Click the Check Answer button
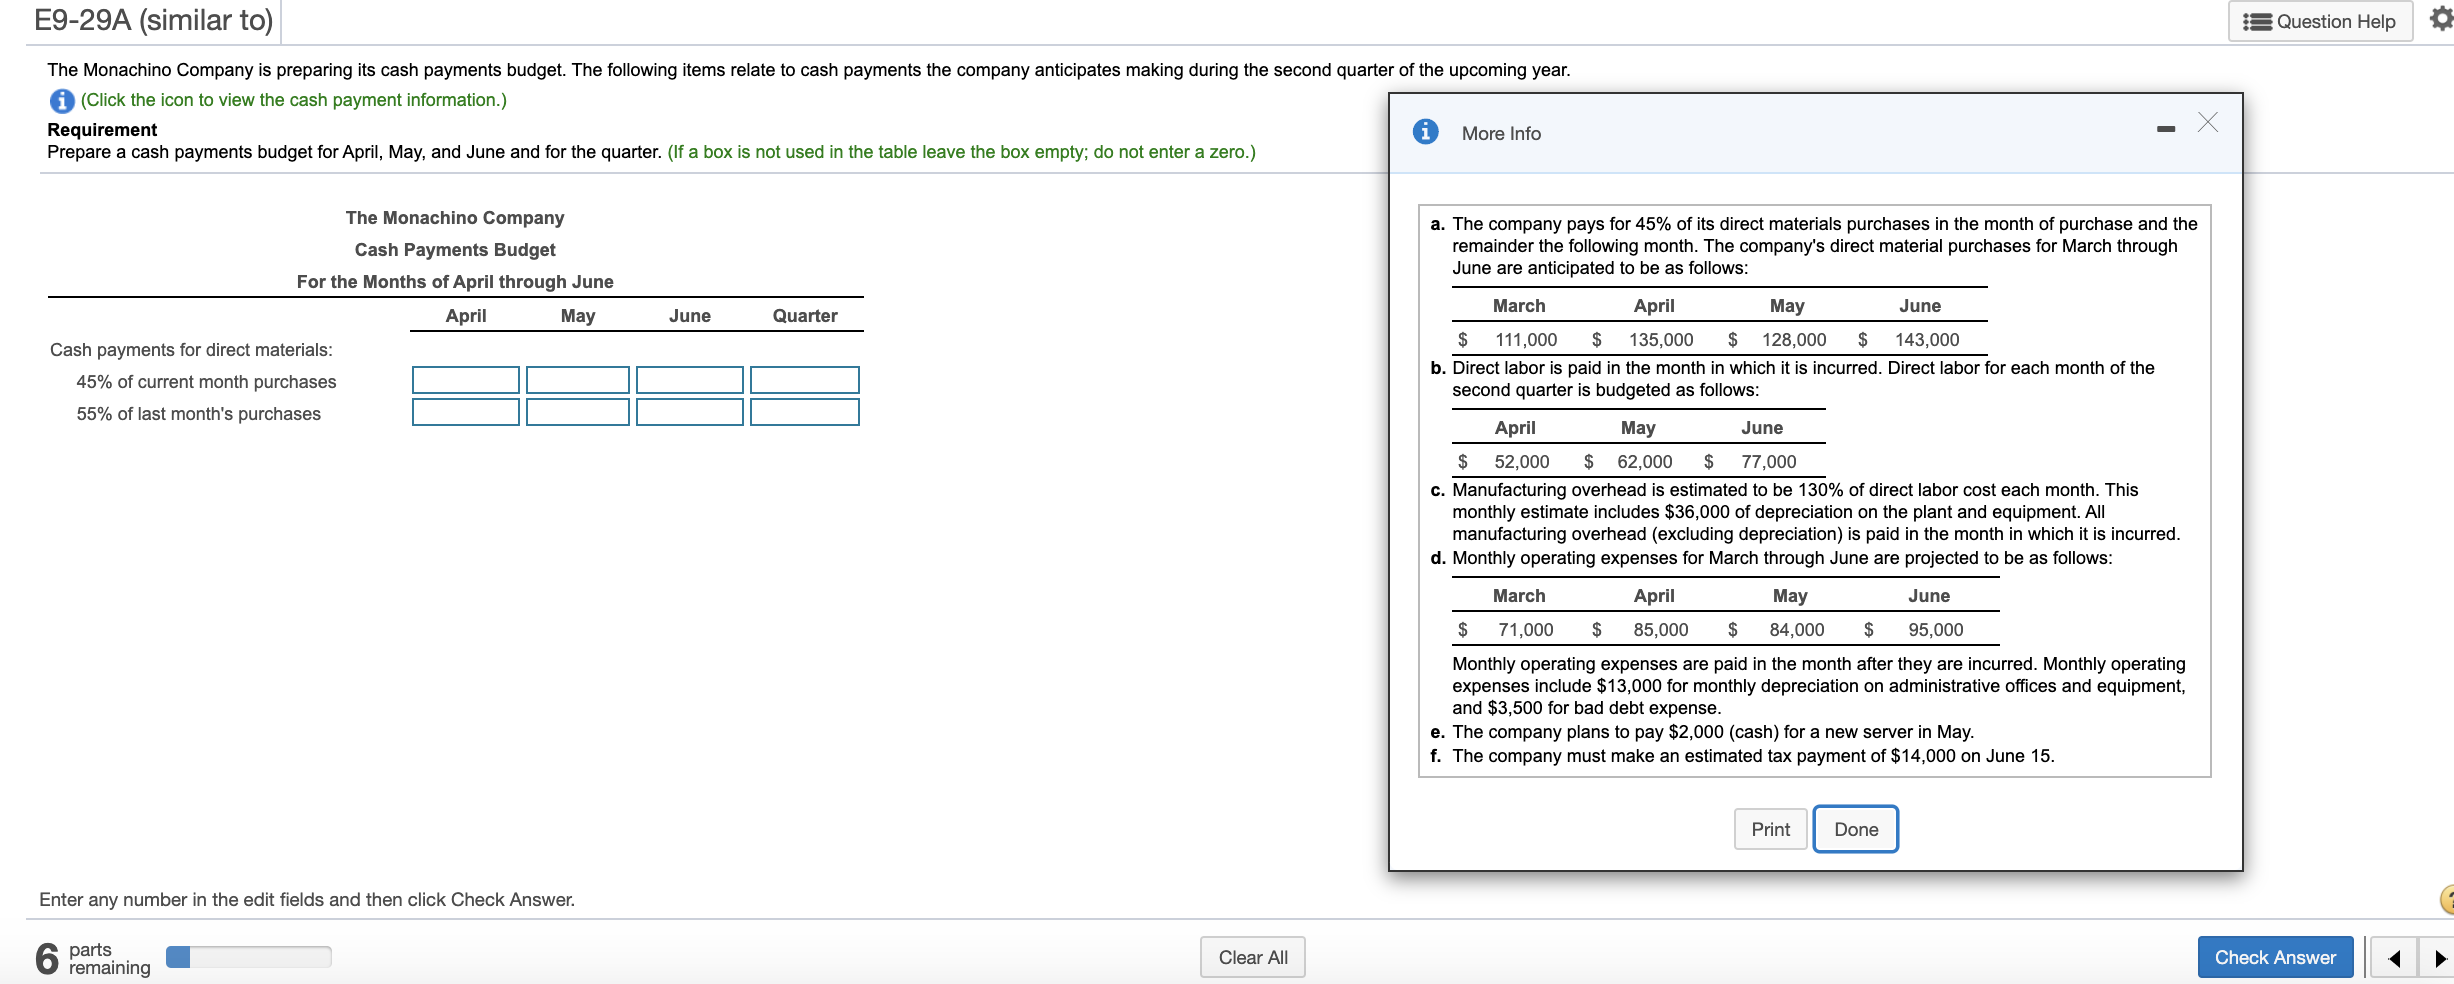Screen dimensions: 2454x984 (x=2276, y=956)
